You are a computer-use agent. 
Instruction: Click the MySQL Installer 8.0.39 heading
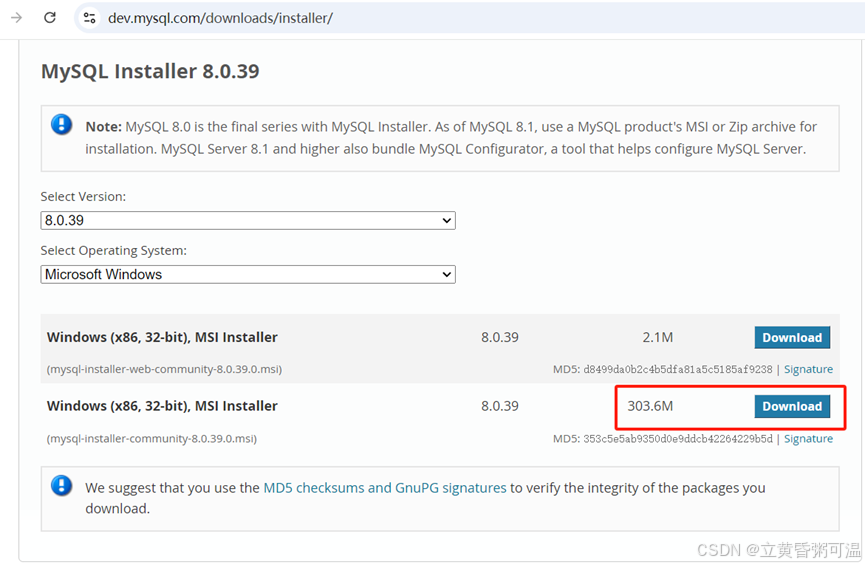coord(150,71)
